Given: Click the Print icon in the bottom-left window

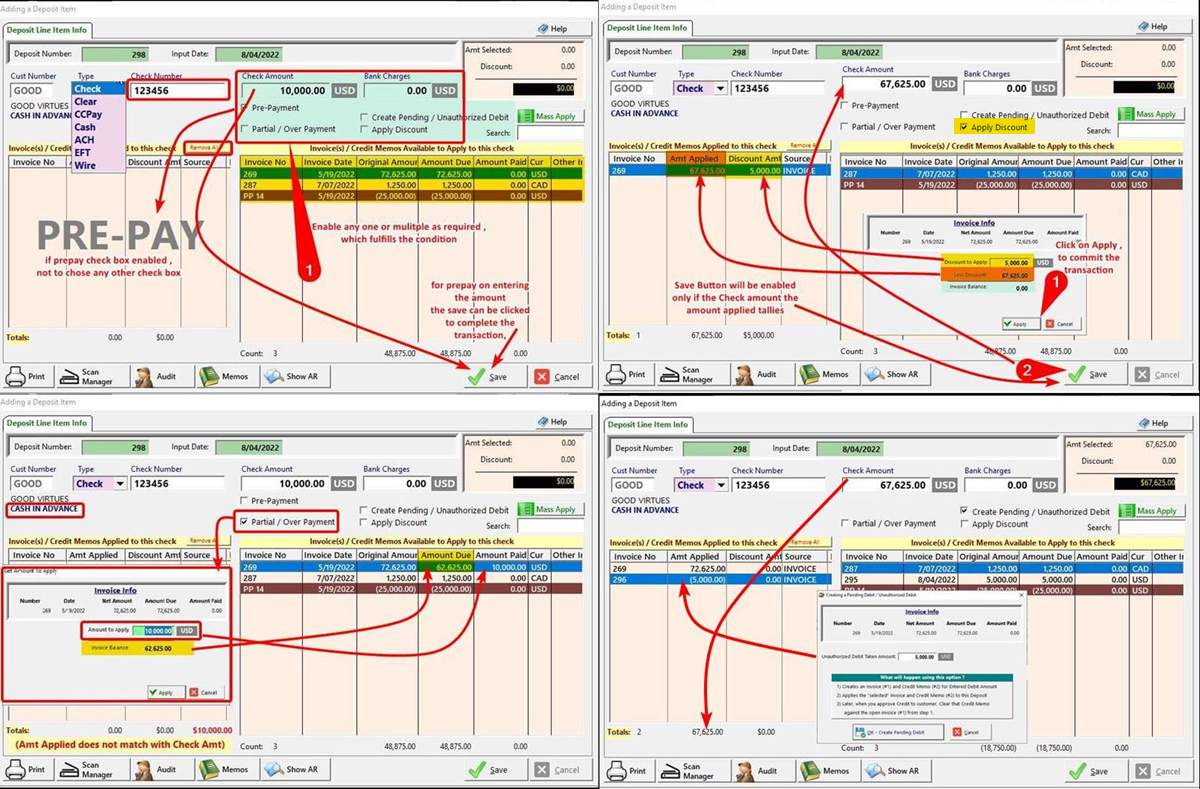Looking at the screenshot, I should tap(17, 770).
